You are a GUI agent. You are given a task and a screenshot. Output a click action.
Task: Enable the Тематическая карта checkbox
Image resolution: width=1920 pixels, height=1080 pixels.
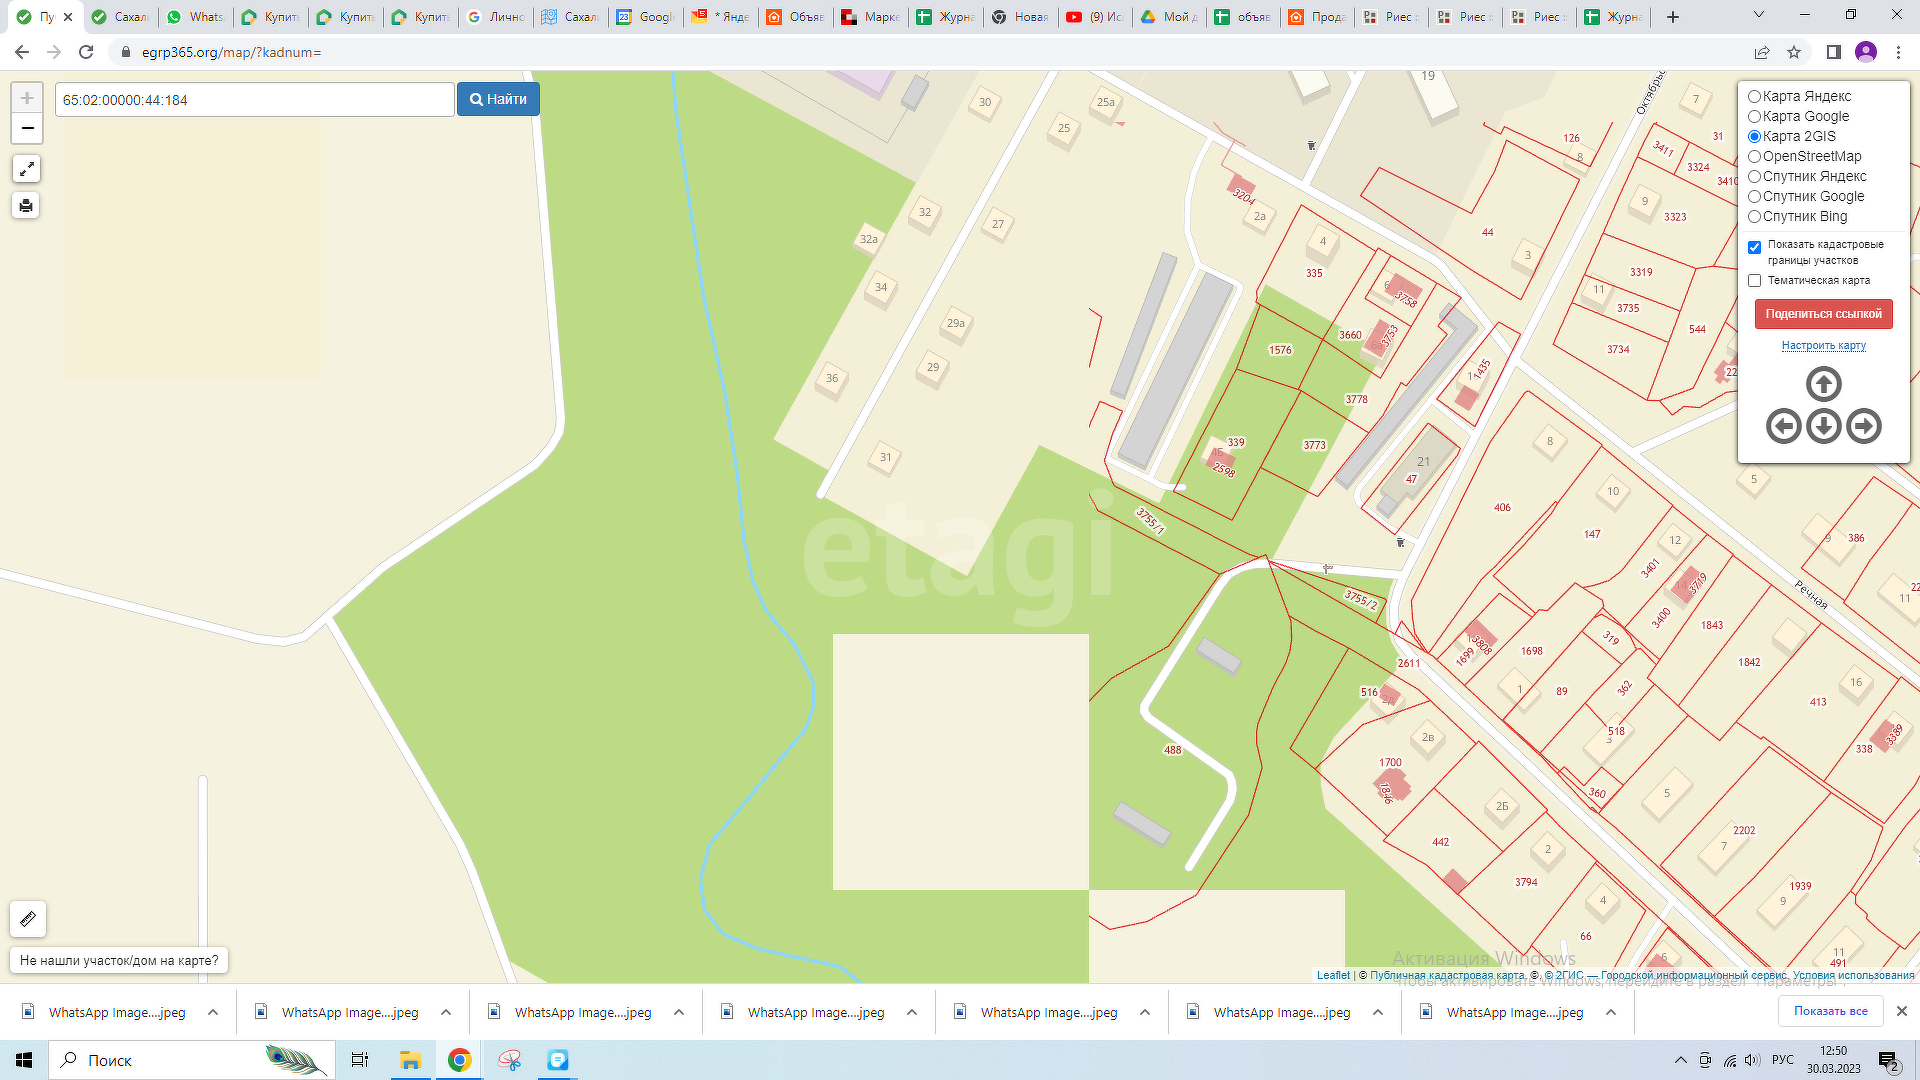tap(1754, 281)
